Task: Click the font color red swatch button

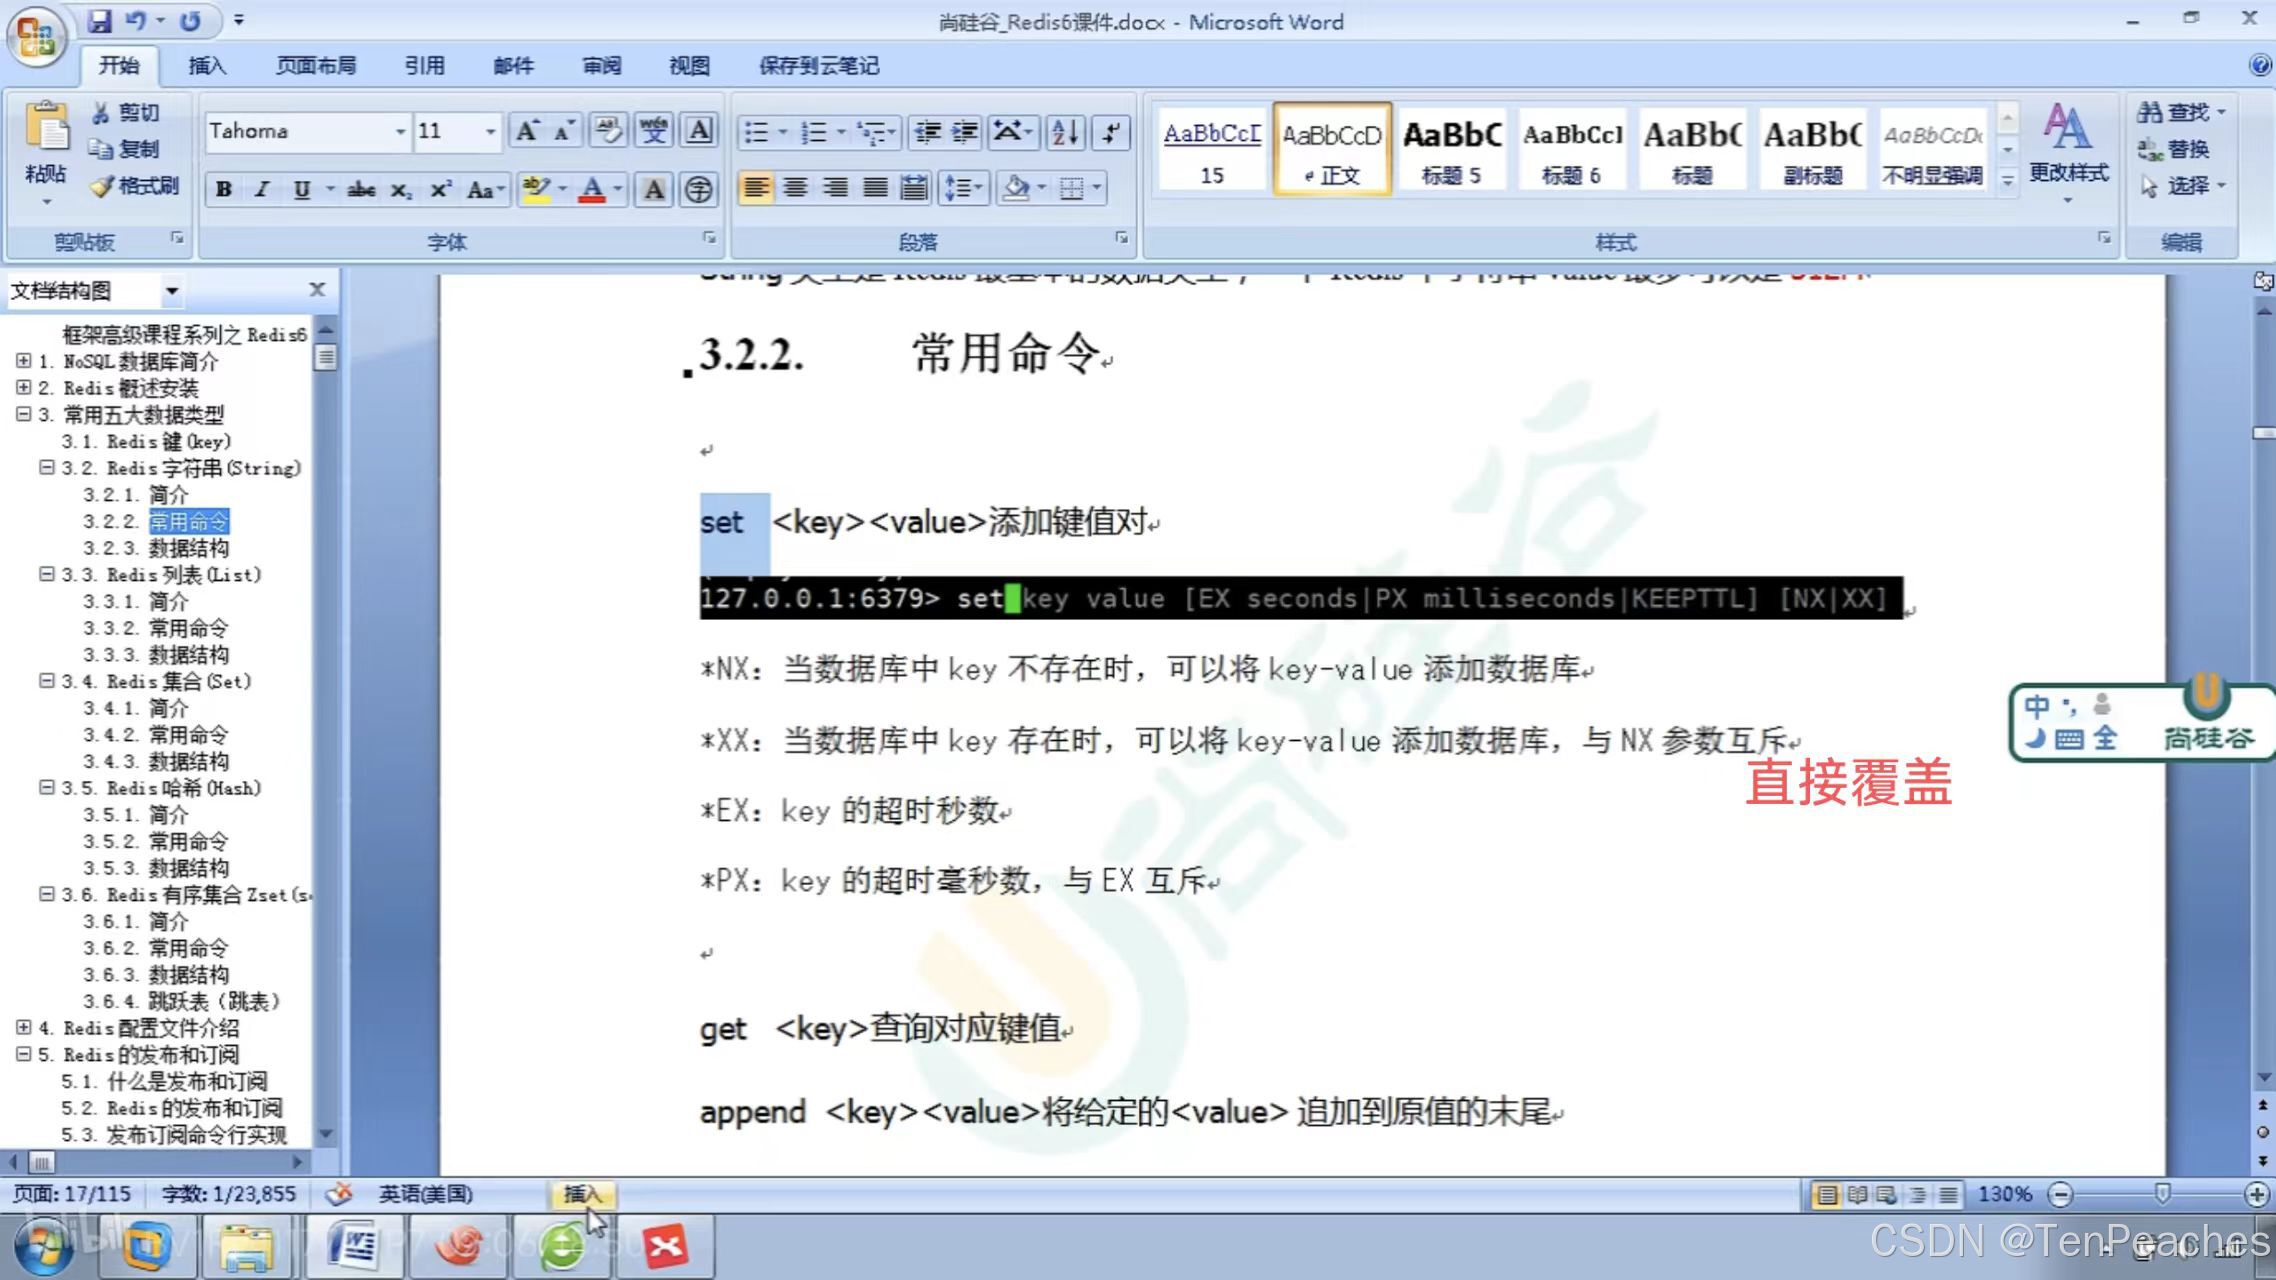Action: (x=592, y=189)
